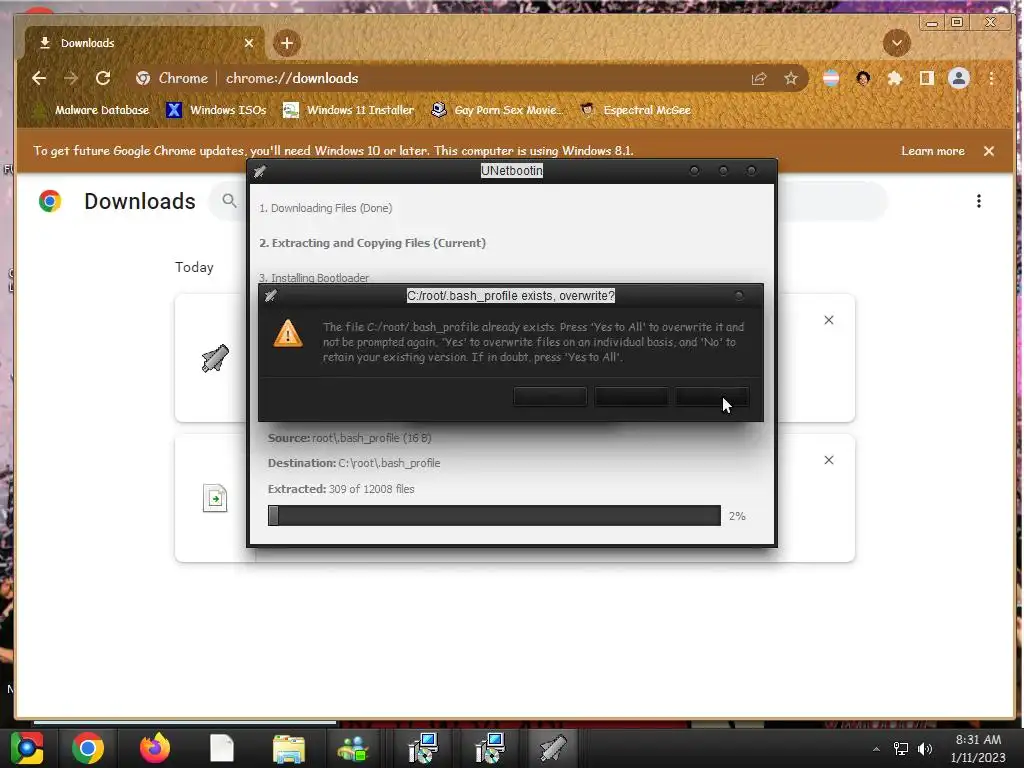Click '1. Downloading Files (Done)' step
Viewport: 1024px width, 768px height.
click(x=326, y=208)
